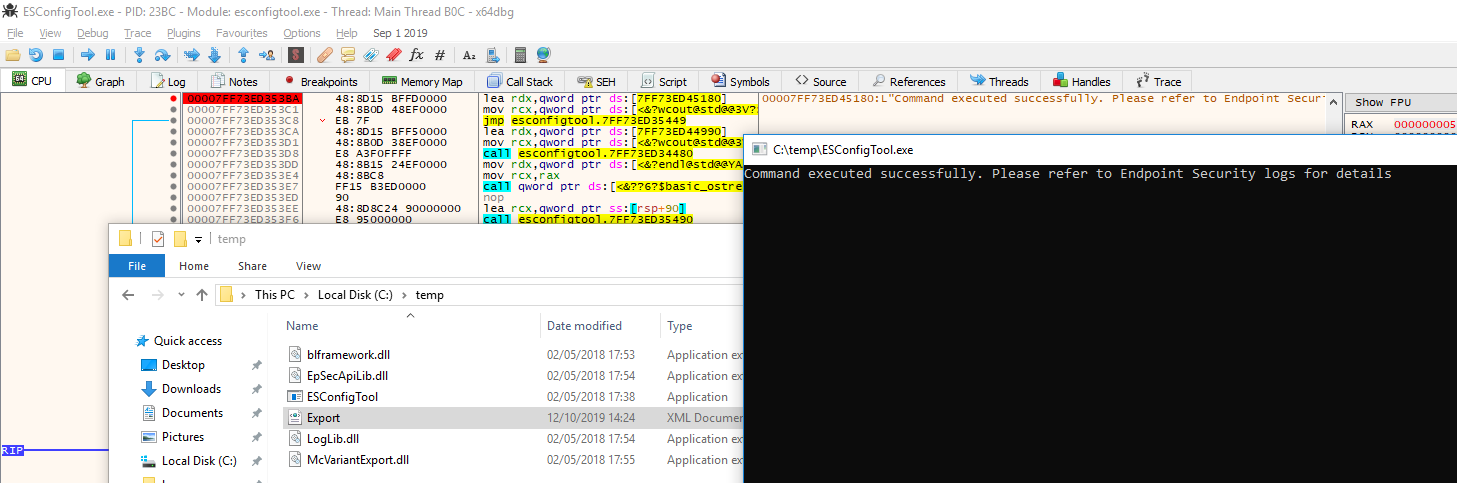Open the Trace menu
This screenshot has width=1457, height=483.
tap(138, 33)
